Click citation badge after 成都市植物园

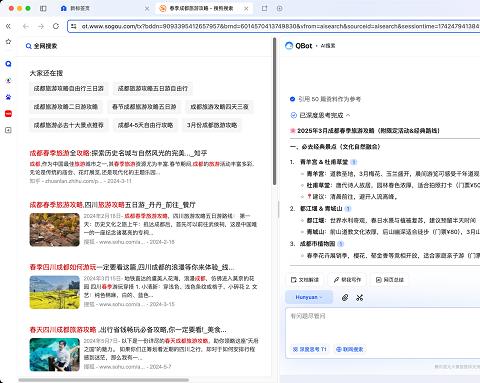coord(340,244)
